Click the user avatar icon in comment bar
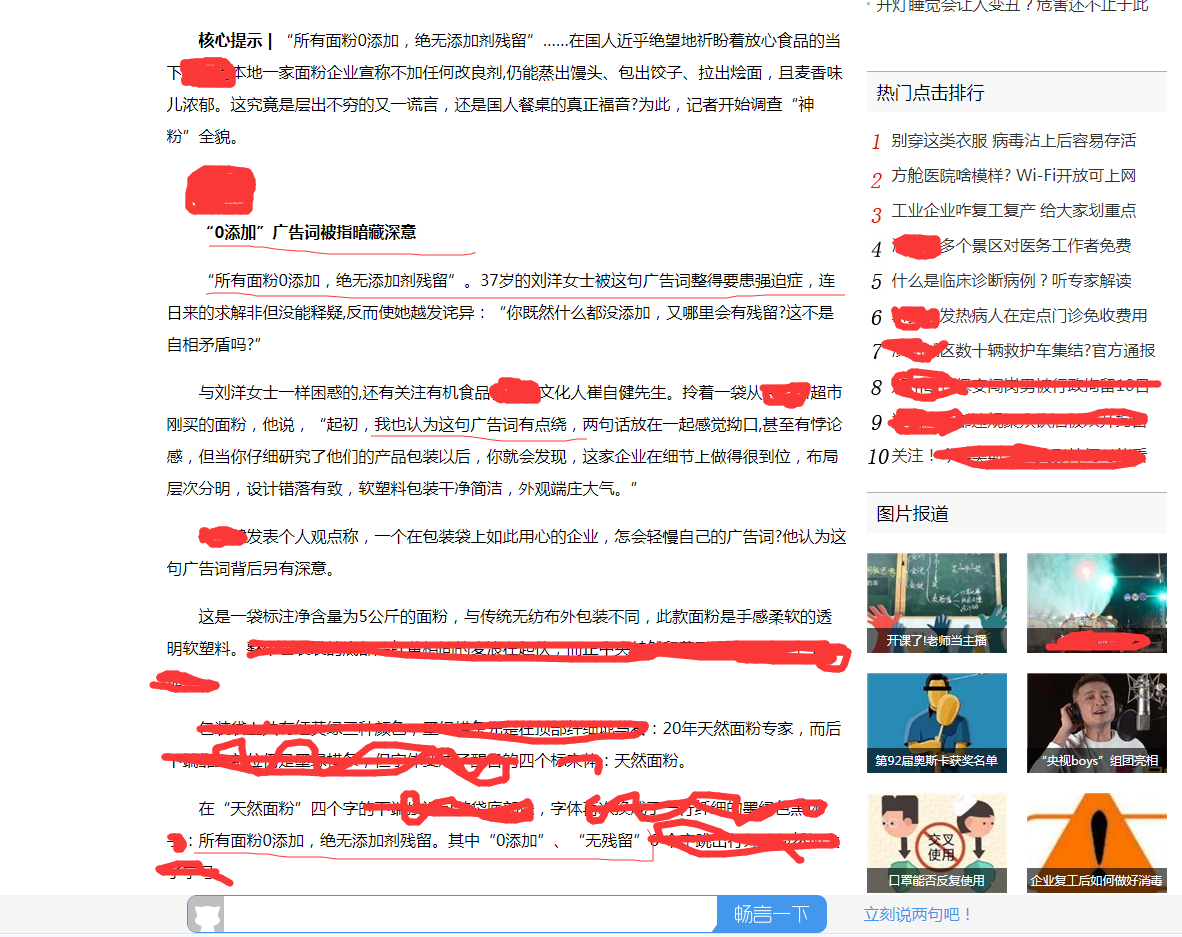 (206, 915)
